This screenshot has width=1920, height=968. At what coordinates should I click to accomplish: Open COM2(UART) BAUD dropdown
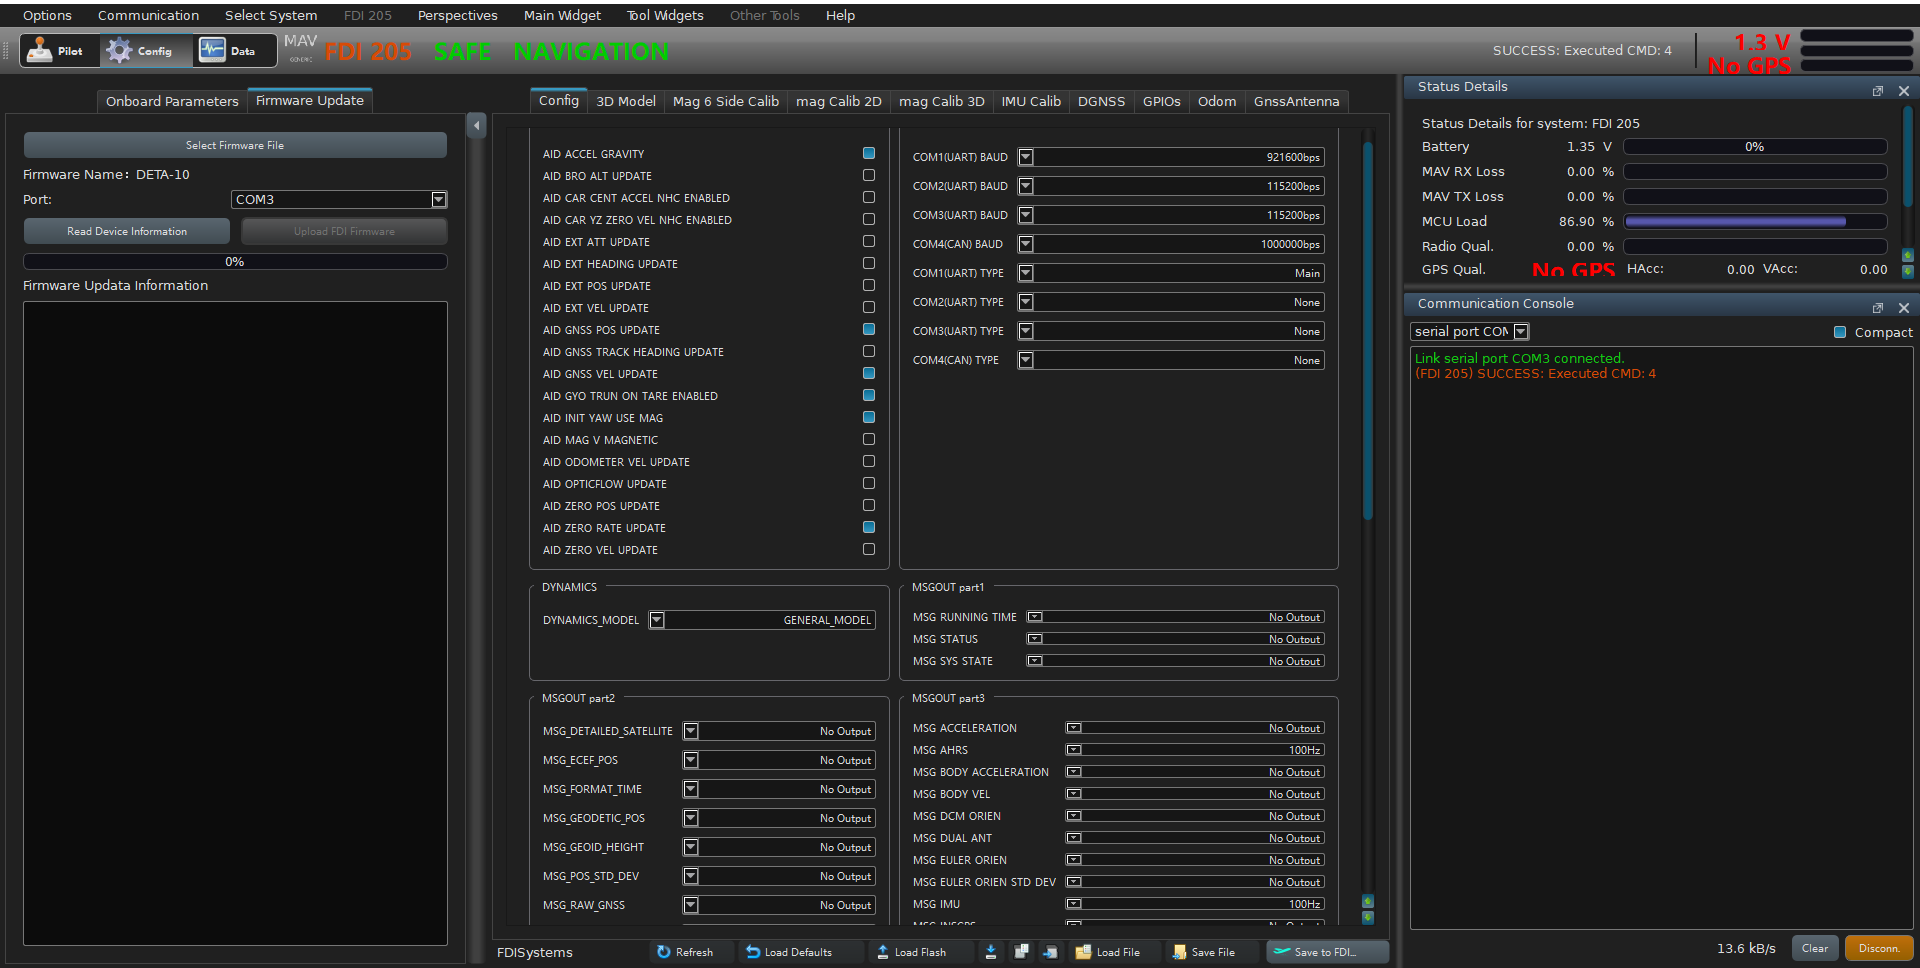point(1171,186)
